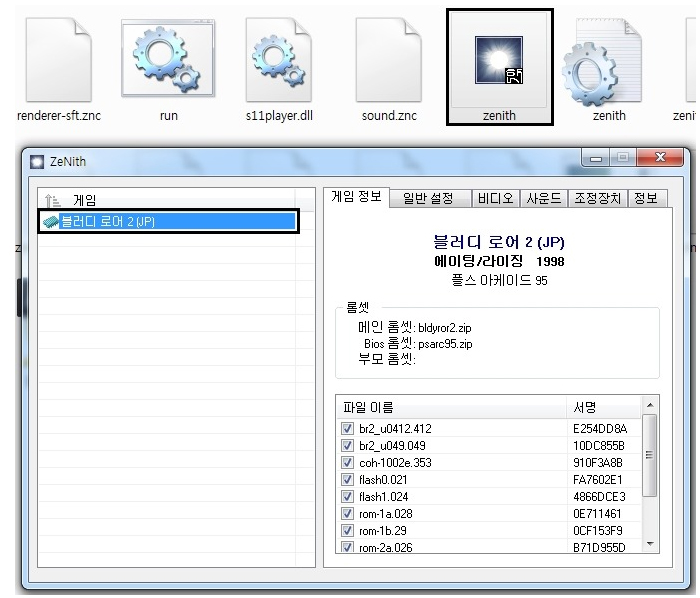Image resolution: width=700 pixels, height=598 pixels.
Task: Click the ZeNith title bar app icon
Action: [37, 162]
